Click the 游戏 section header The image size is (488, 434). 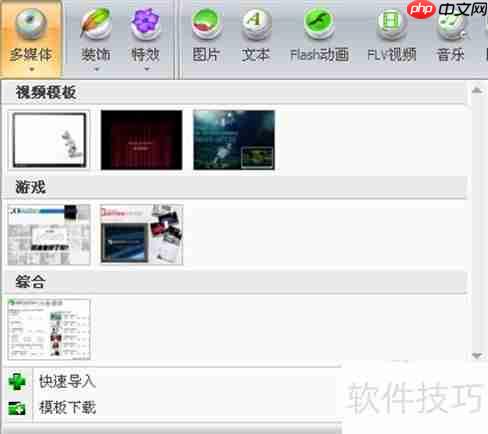pyautogui.click(x=235, y=187)
